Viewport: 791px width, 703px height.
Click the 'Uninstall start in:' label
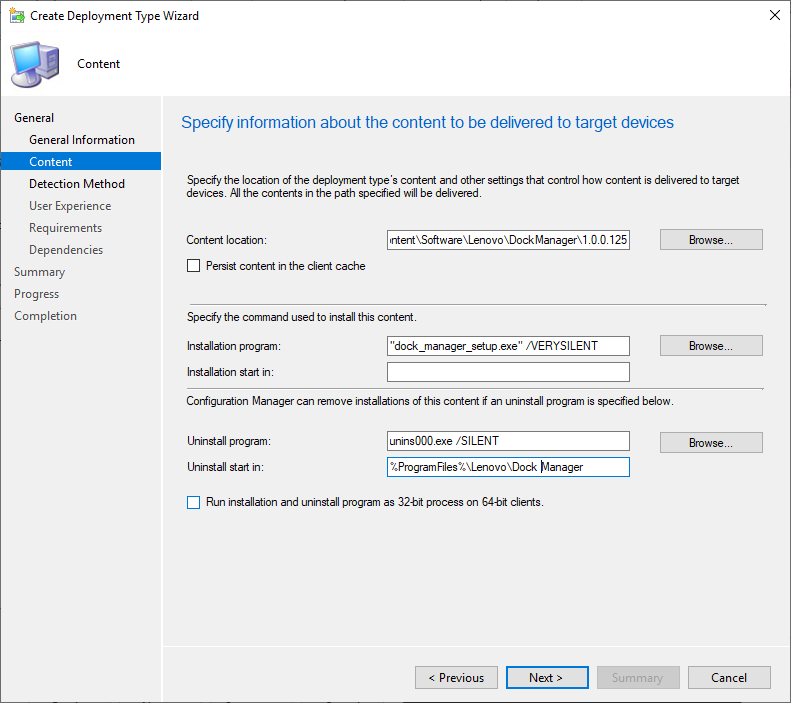(225, 467)
